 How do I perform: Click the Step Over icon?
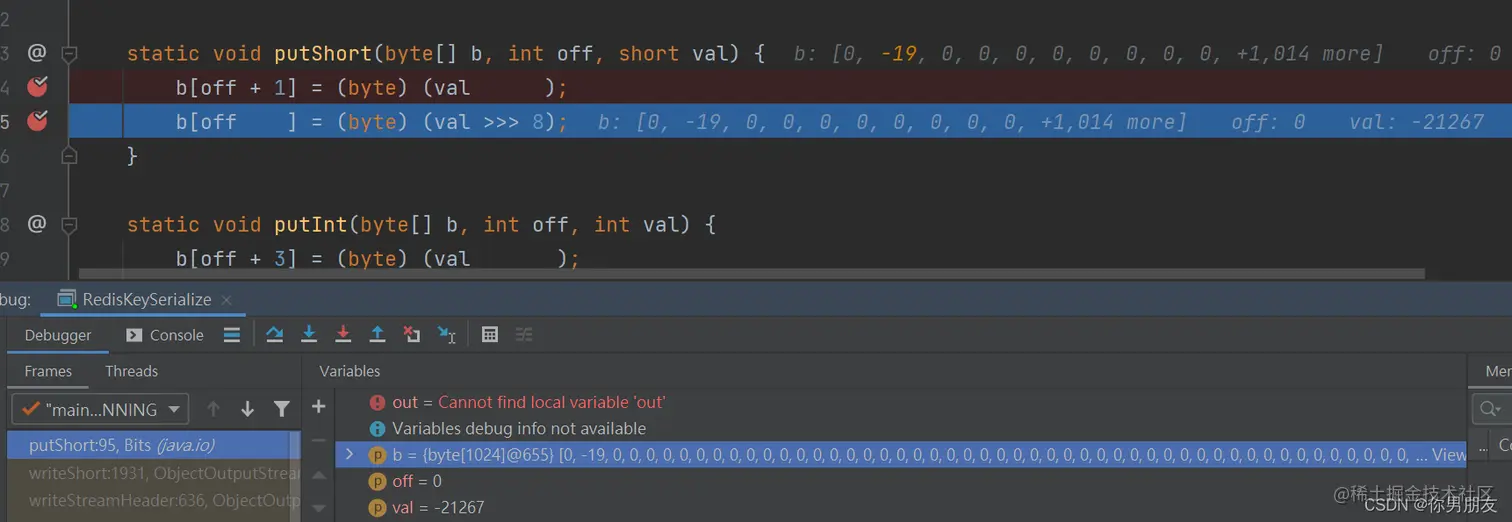coord(275,335)
